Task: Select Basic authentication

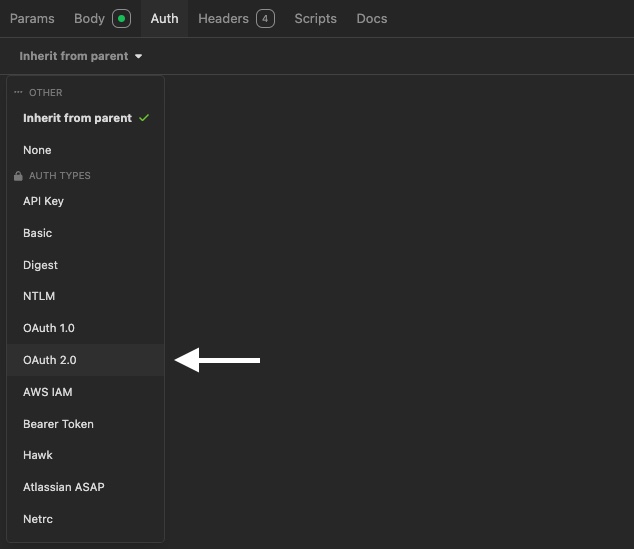Action: pos(38,233)
